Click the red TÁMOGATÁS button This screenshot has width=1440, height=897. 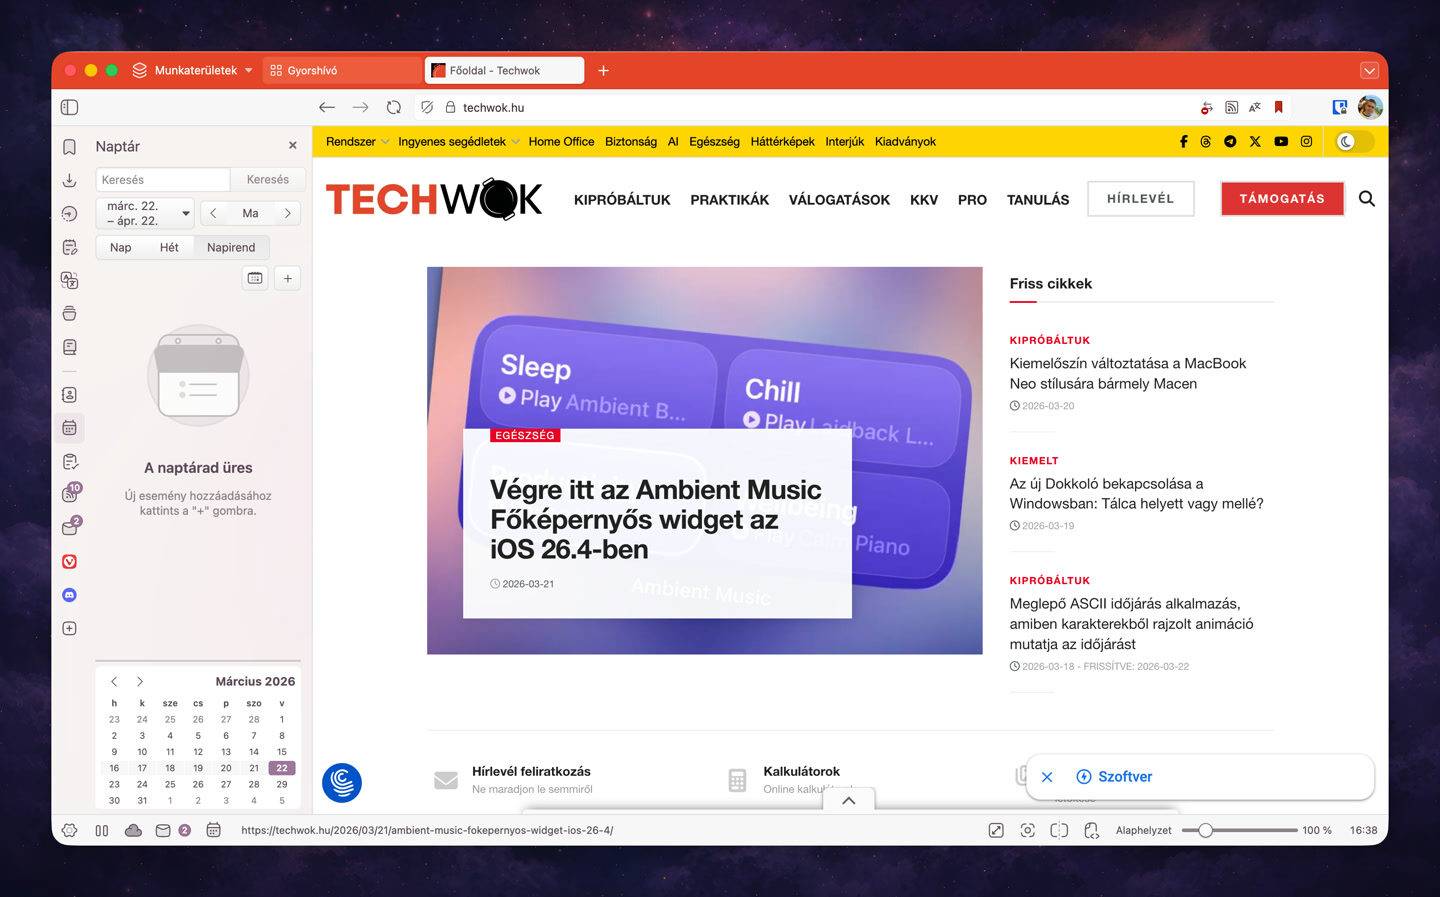pyautogui.click(x=1282, y=198)
